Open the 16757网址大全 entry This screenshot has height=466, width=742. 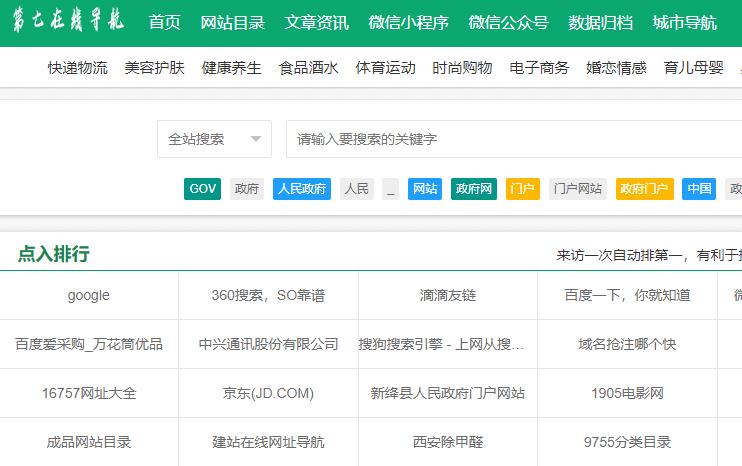click(x=88, y=393)
